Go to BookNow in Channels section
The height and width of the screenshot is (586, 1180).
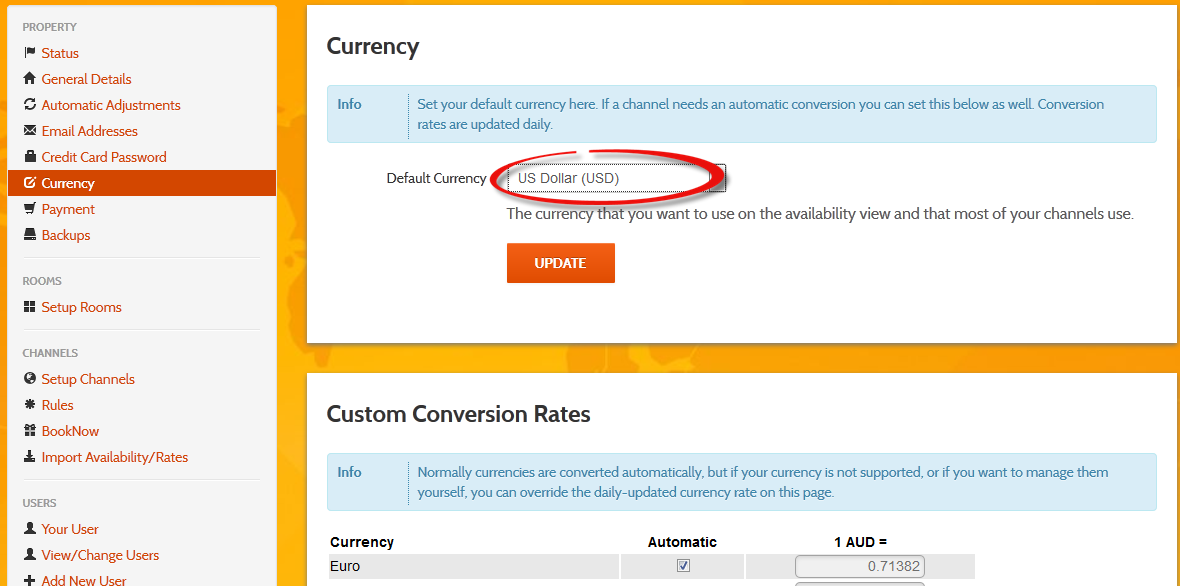coord(70,431)
